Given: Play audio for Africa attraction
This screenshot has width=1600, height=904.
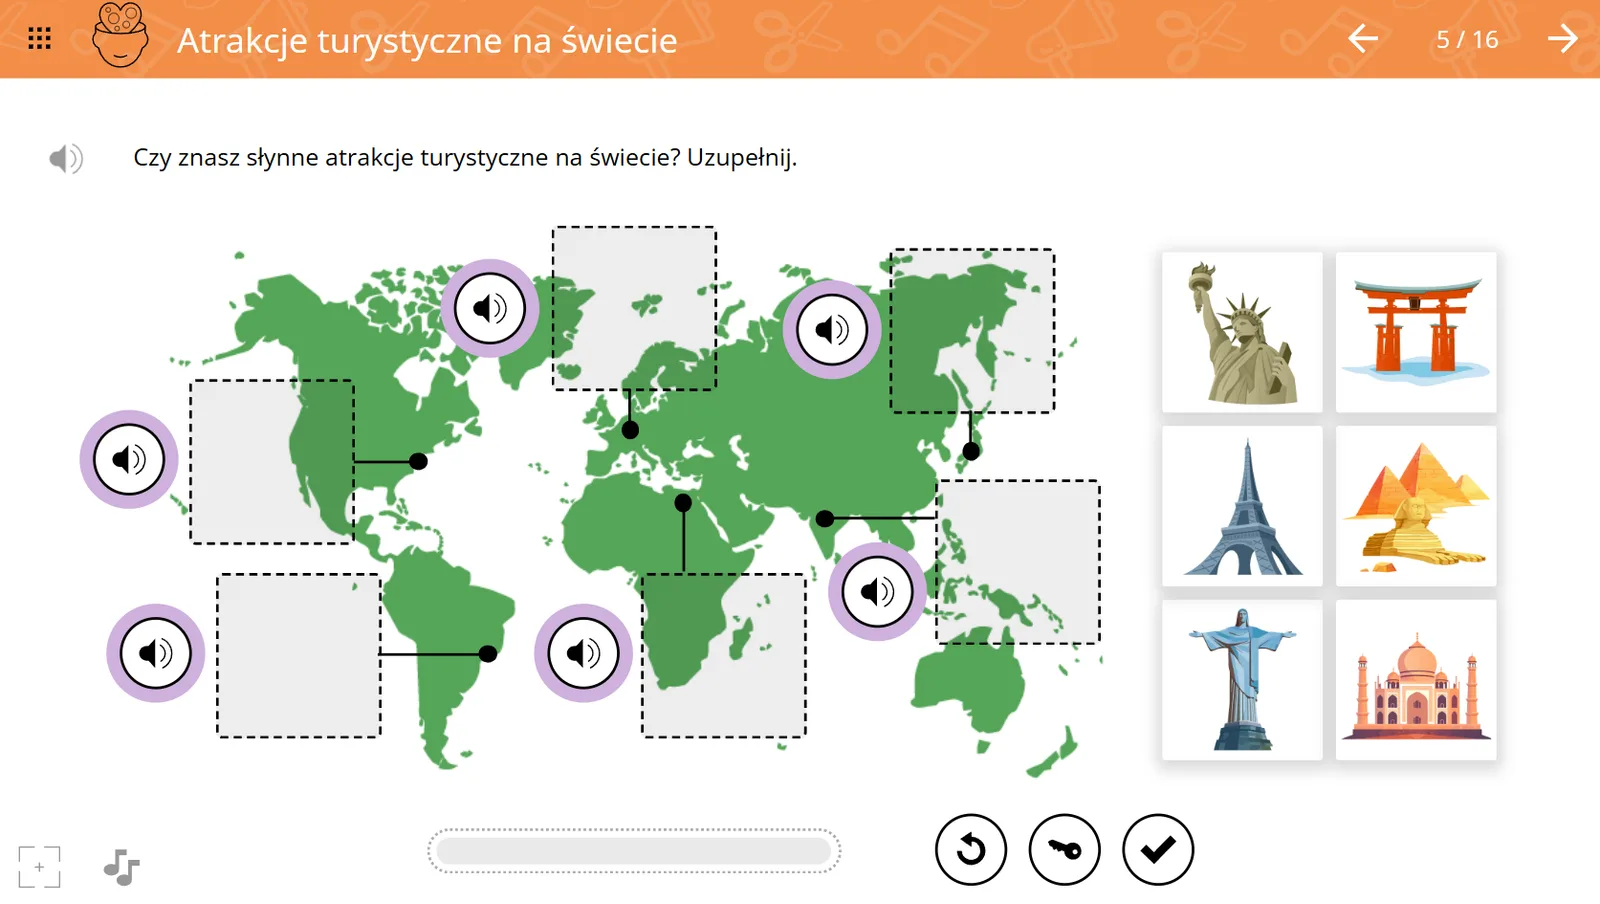Looking at the screenshot, I should coord(584,653).
